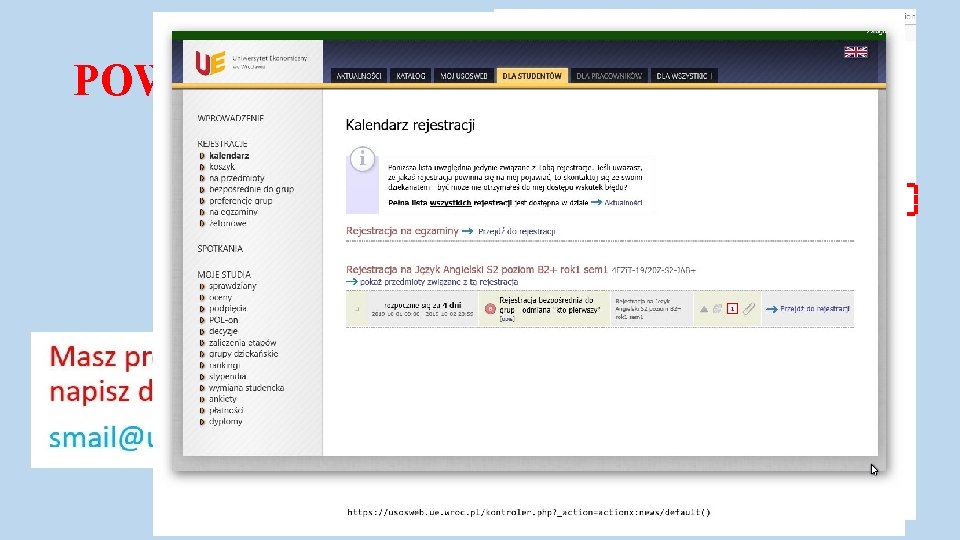
Task: Click the Aktualności link in the notice box
Action: pyautogui.click(x=623, y=203)
